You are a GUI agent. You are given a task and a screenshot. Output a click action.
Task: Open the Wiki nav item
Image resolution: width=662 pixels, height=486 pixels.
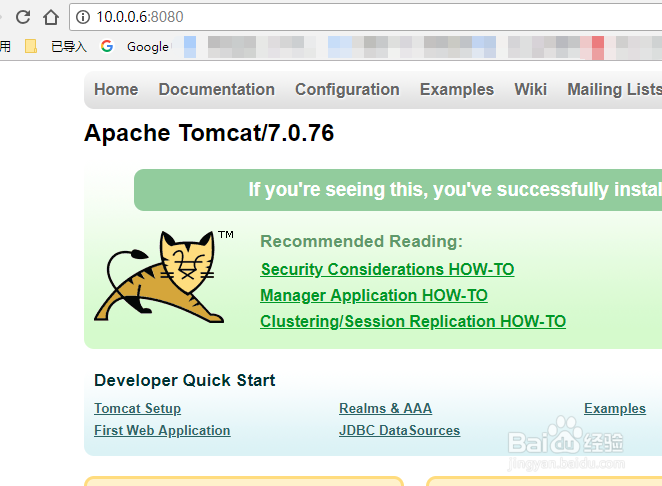click(x=530, y=90)
